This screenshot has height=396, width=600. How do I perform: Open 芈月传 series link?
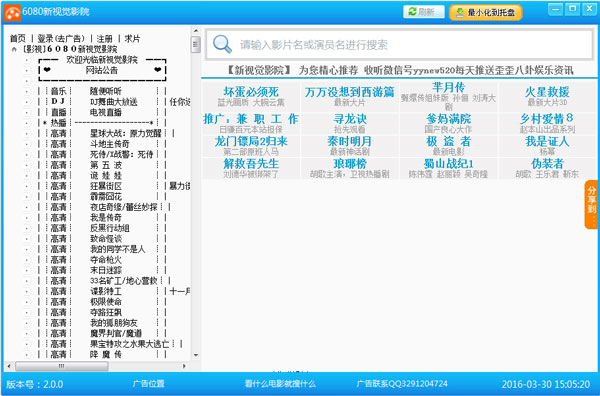(x=448, y=87)
